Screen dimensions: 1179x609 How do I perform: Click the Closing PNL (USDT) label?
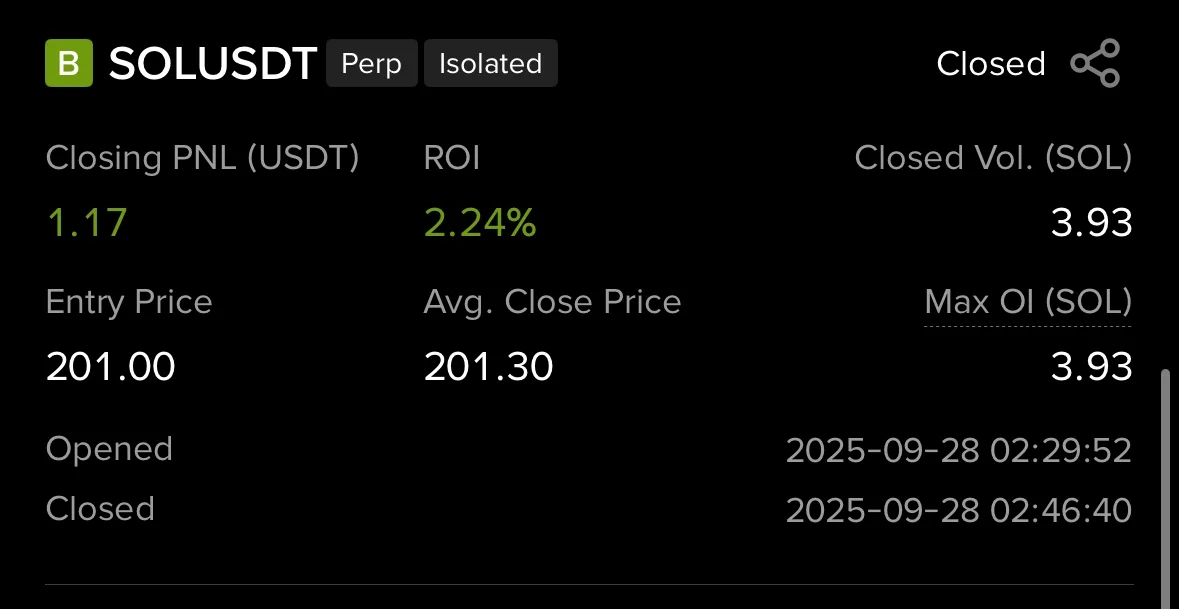(202, 158)
